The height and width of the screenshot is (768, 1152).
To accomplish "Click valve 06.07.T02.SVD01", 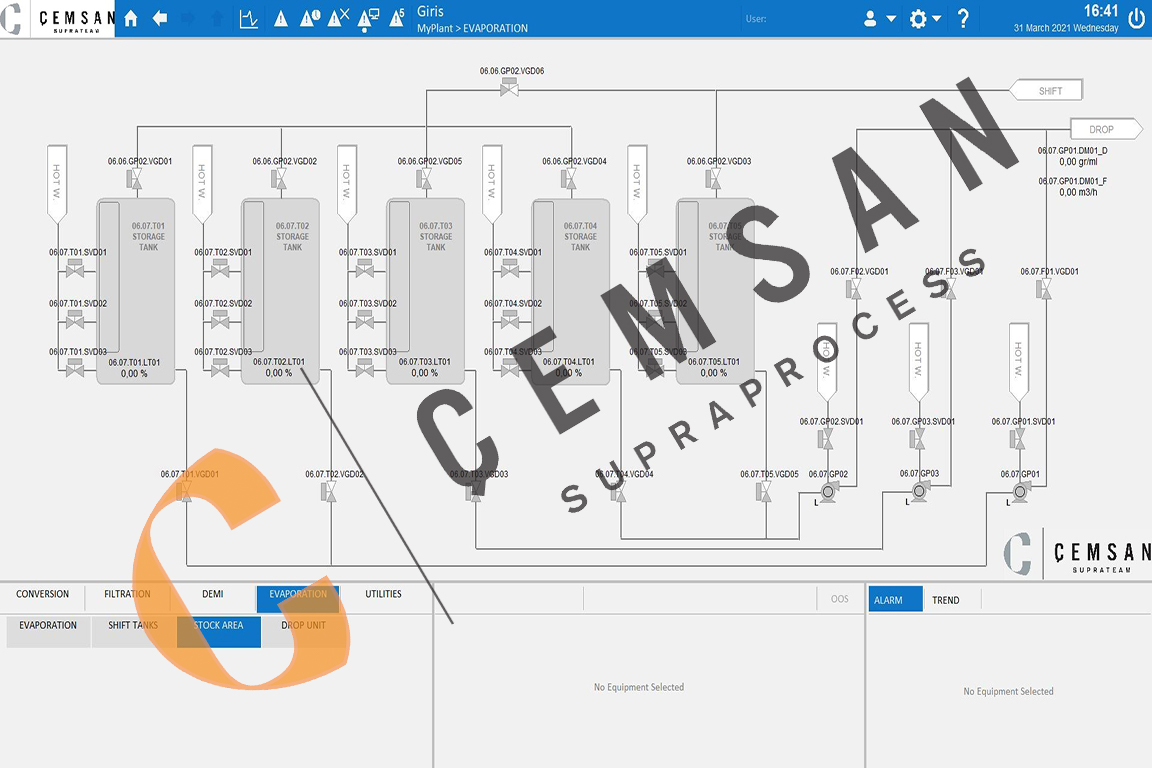I will [x=219, y=269].
